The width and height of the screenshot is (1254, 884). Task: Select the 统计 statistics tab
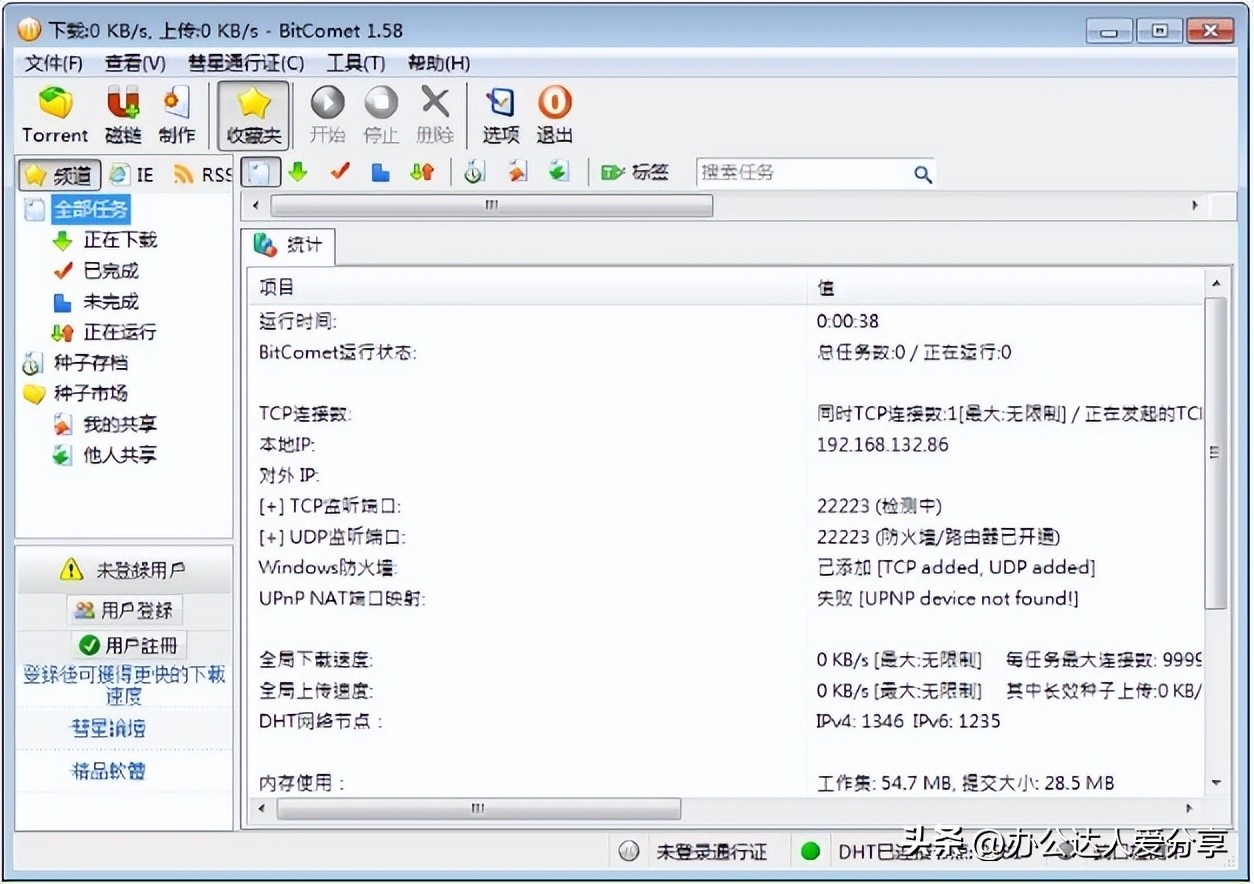tap(288, 245)
